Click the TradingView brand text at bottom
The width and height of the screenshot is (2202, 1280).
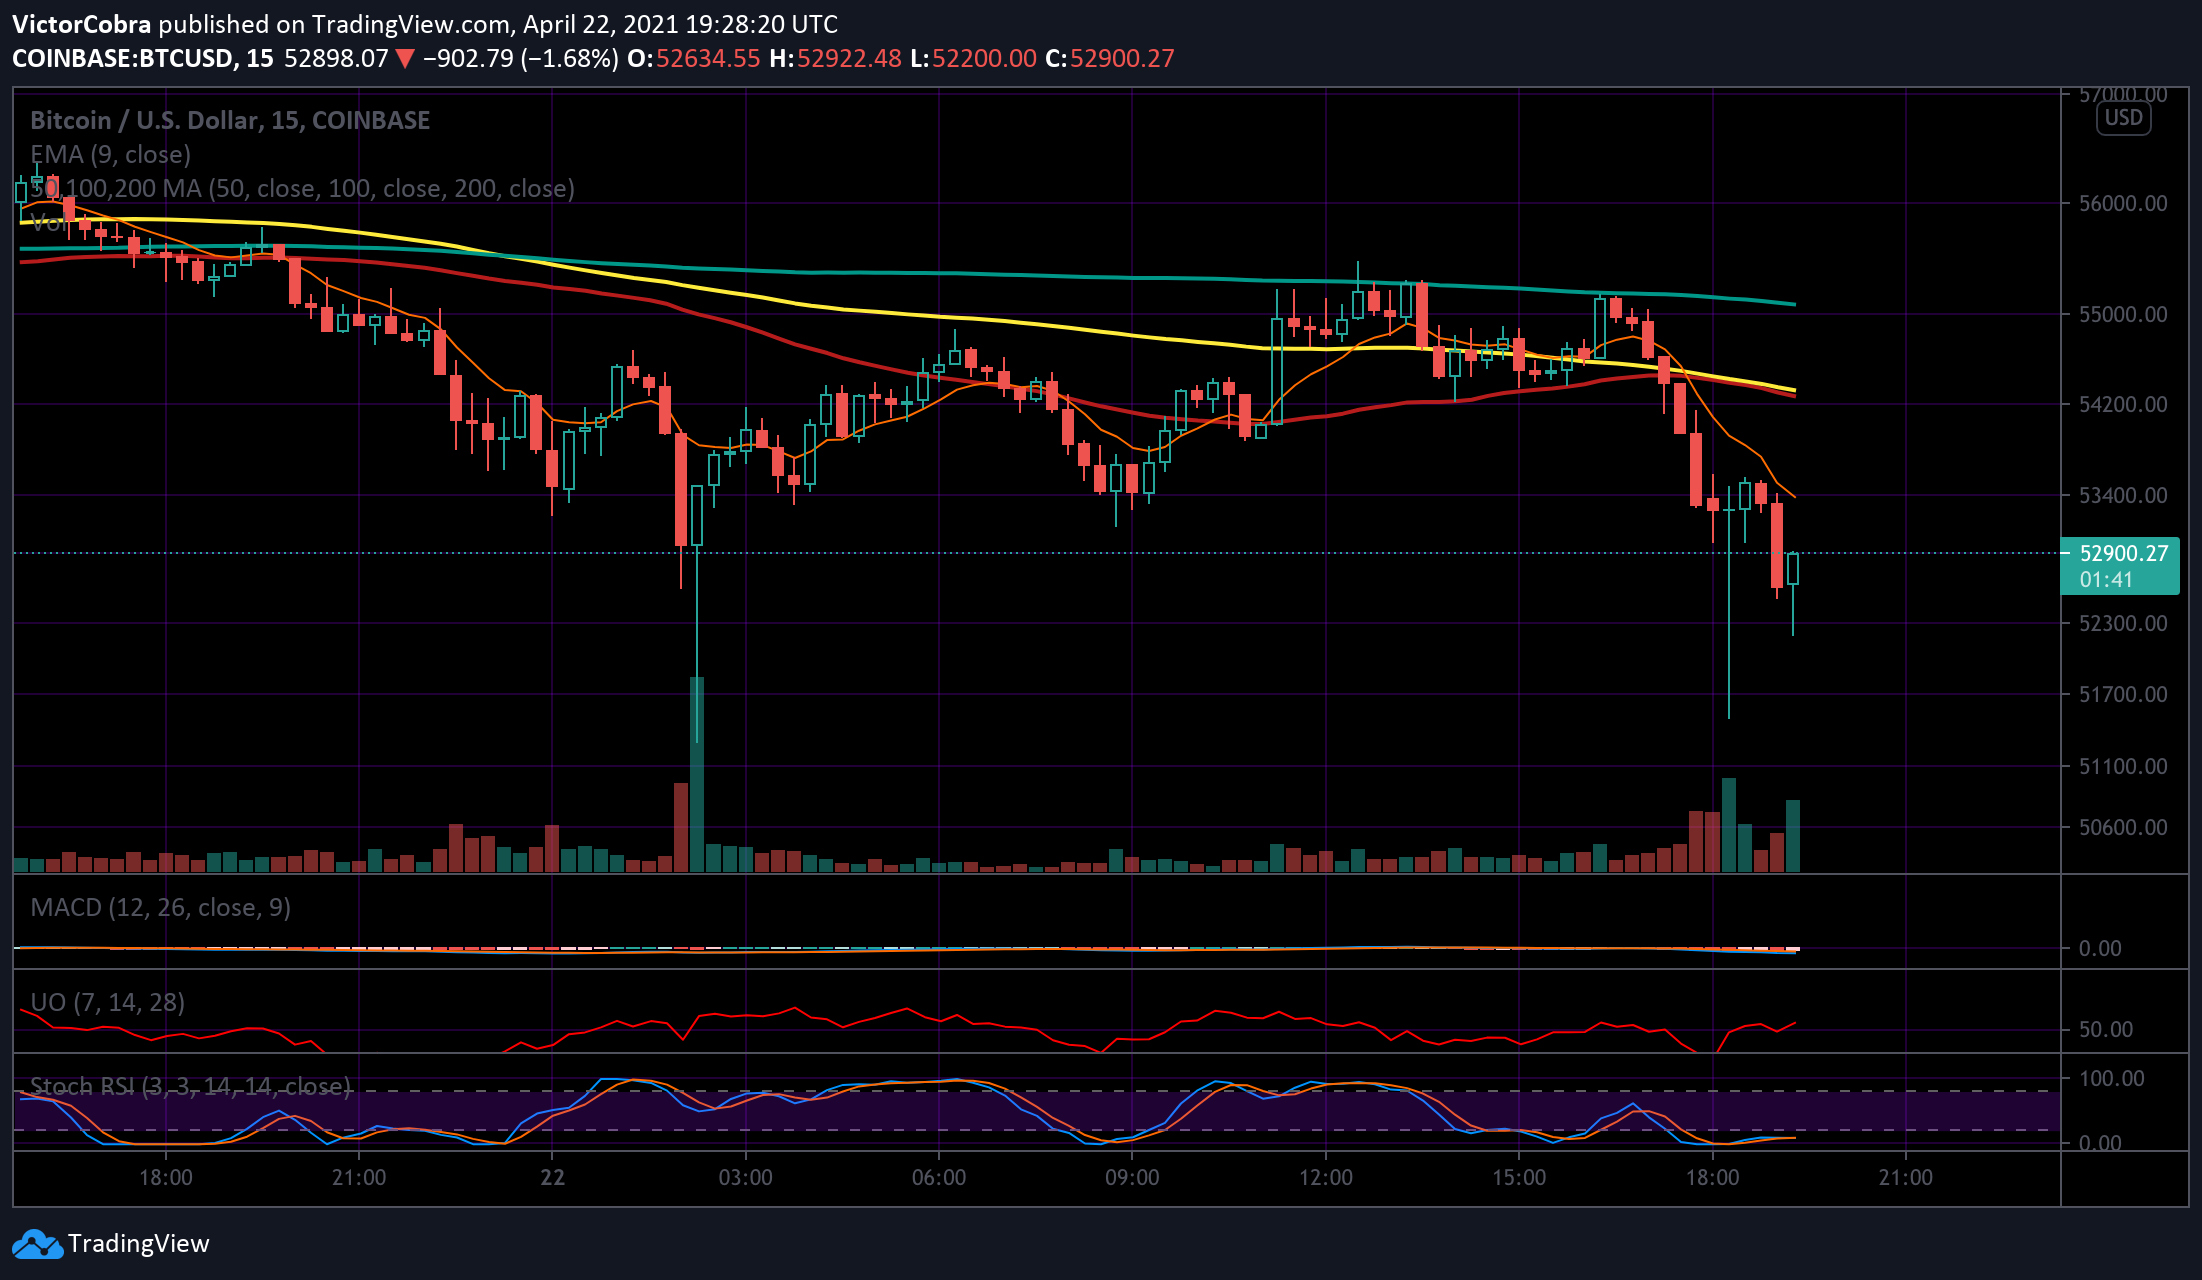tap(139, 1244)
